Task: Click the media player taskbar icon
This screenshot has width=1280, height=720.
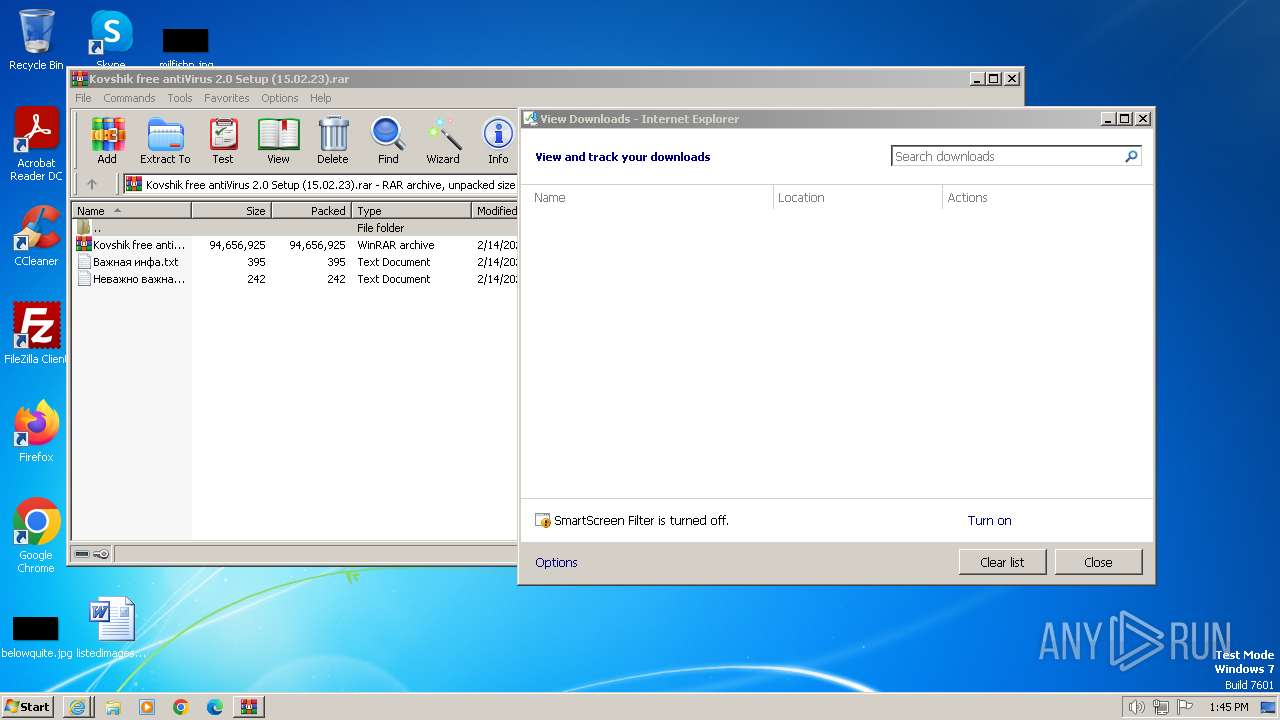Action: pyautogui.click(x=147, y=707)
